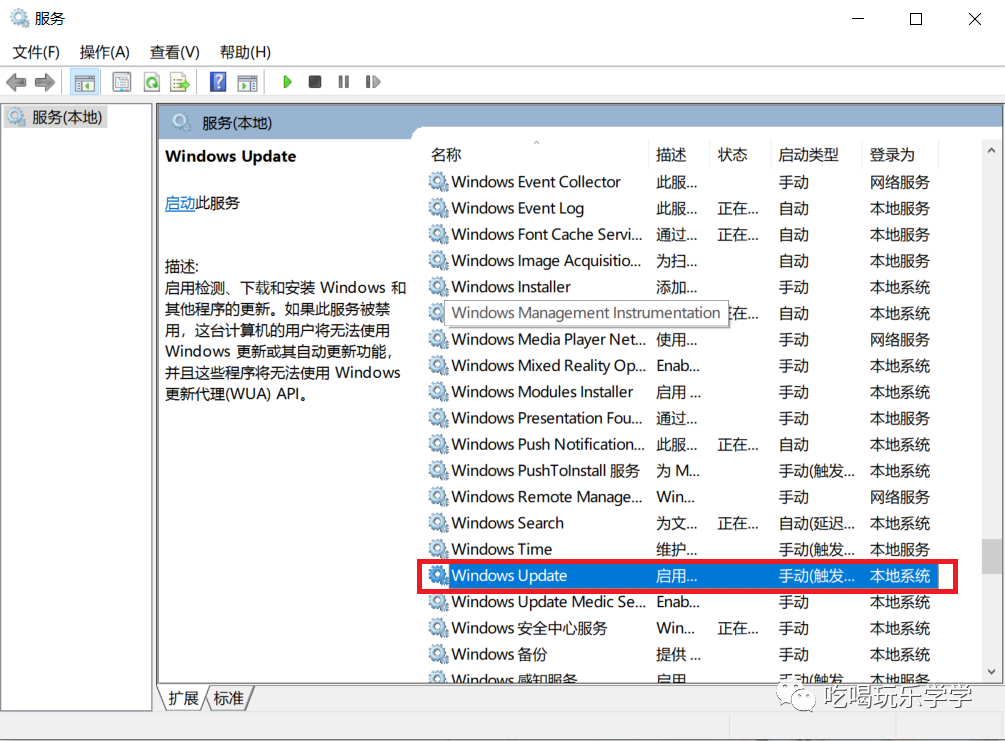Click gear icon of Windows Time
The height and width of the screenshot is (741, 1005).
click(438, 549)
